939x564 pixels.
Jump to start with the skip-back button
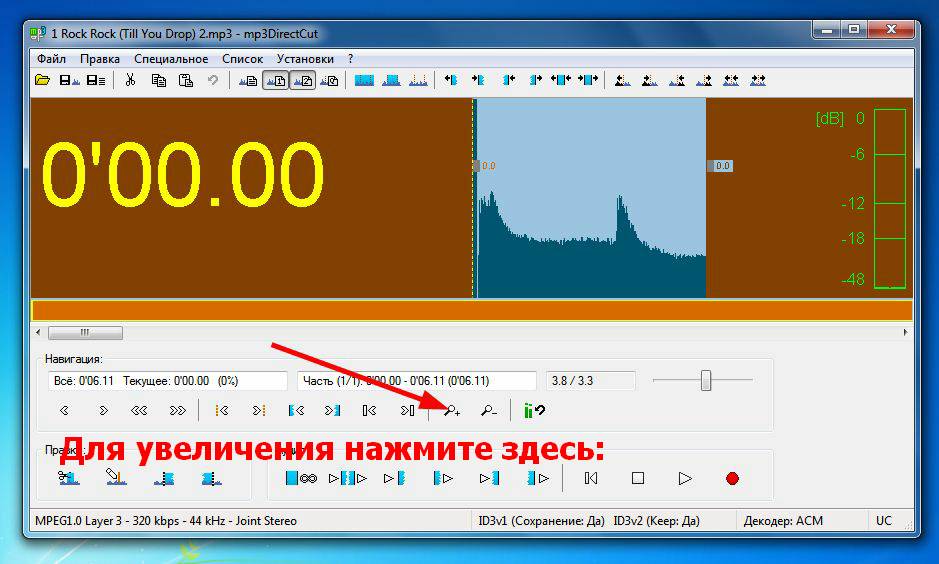coord(590,478)
